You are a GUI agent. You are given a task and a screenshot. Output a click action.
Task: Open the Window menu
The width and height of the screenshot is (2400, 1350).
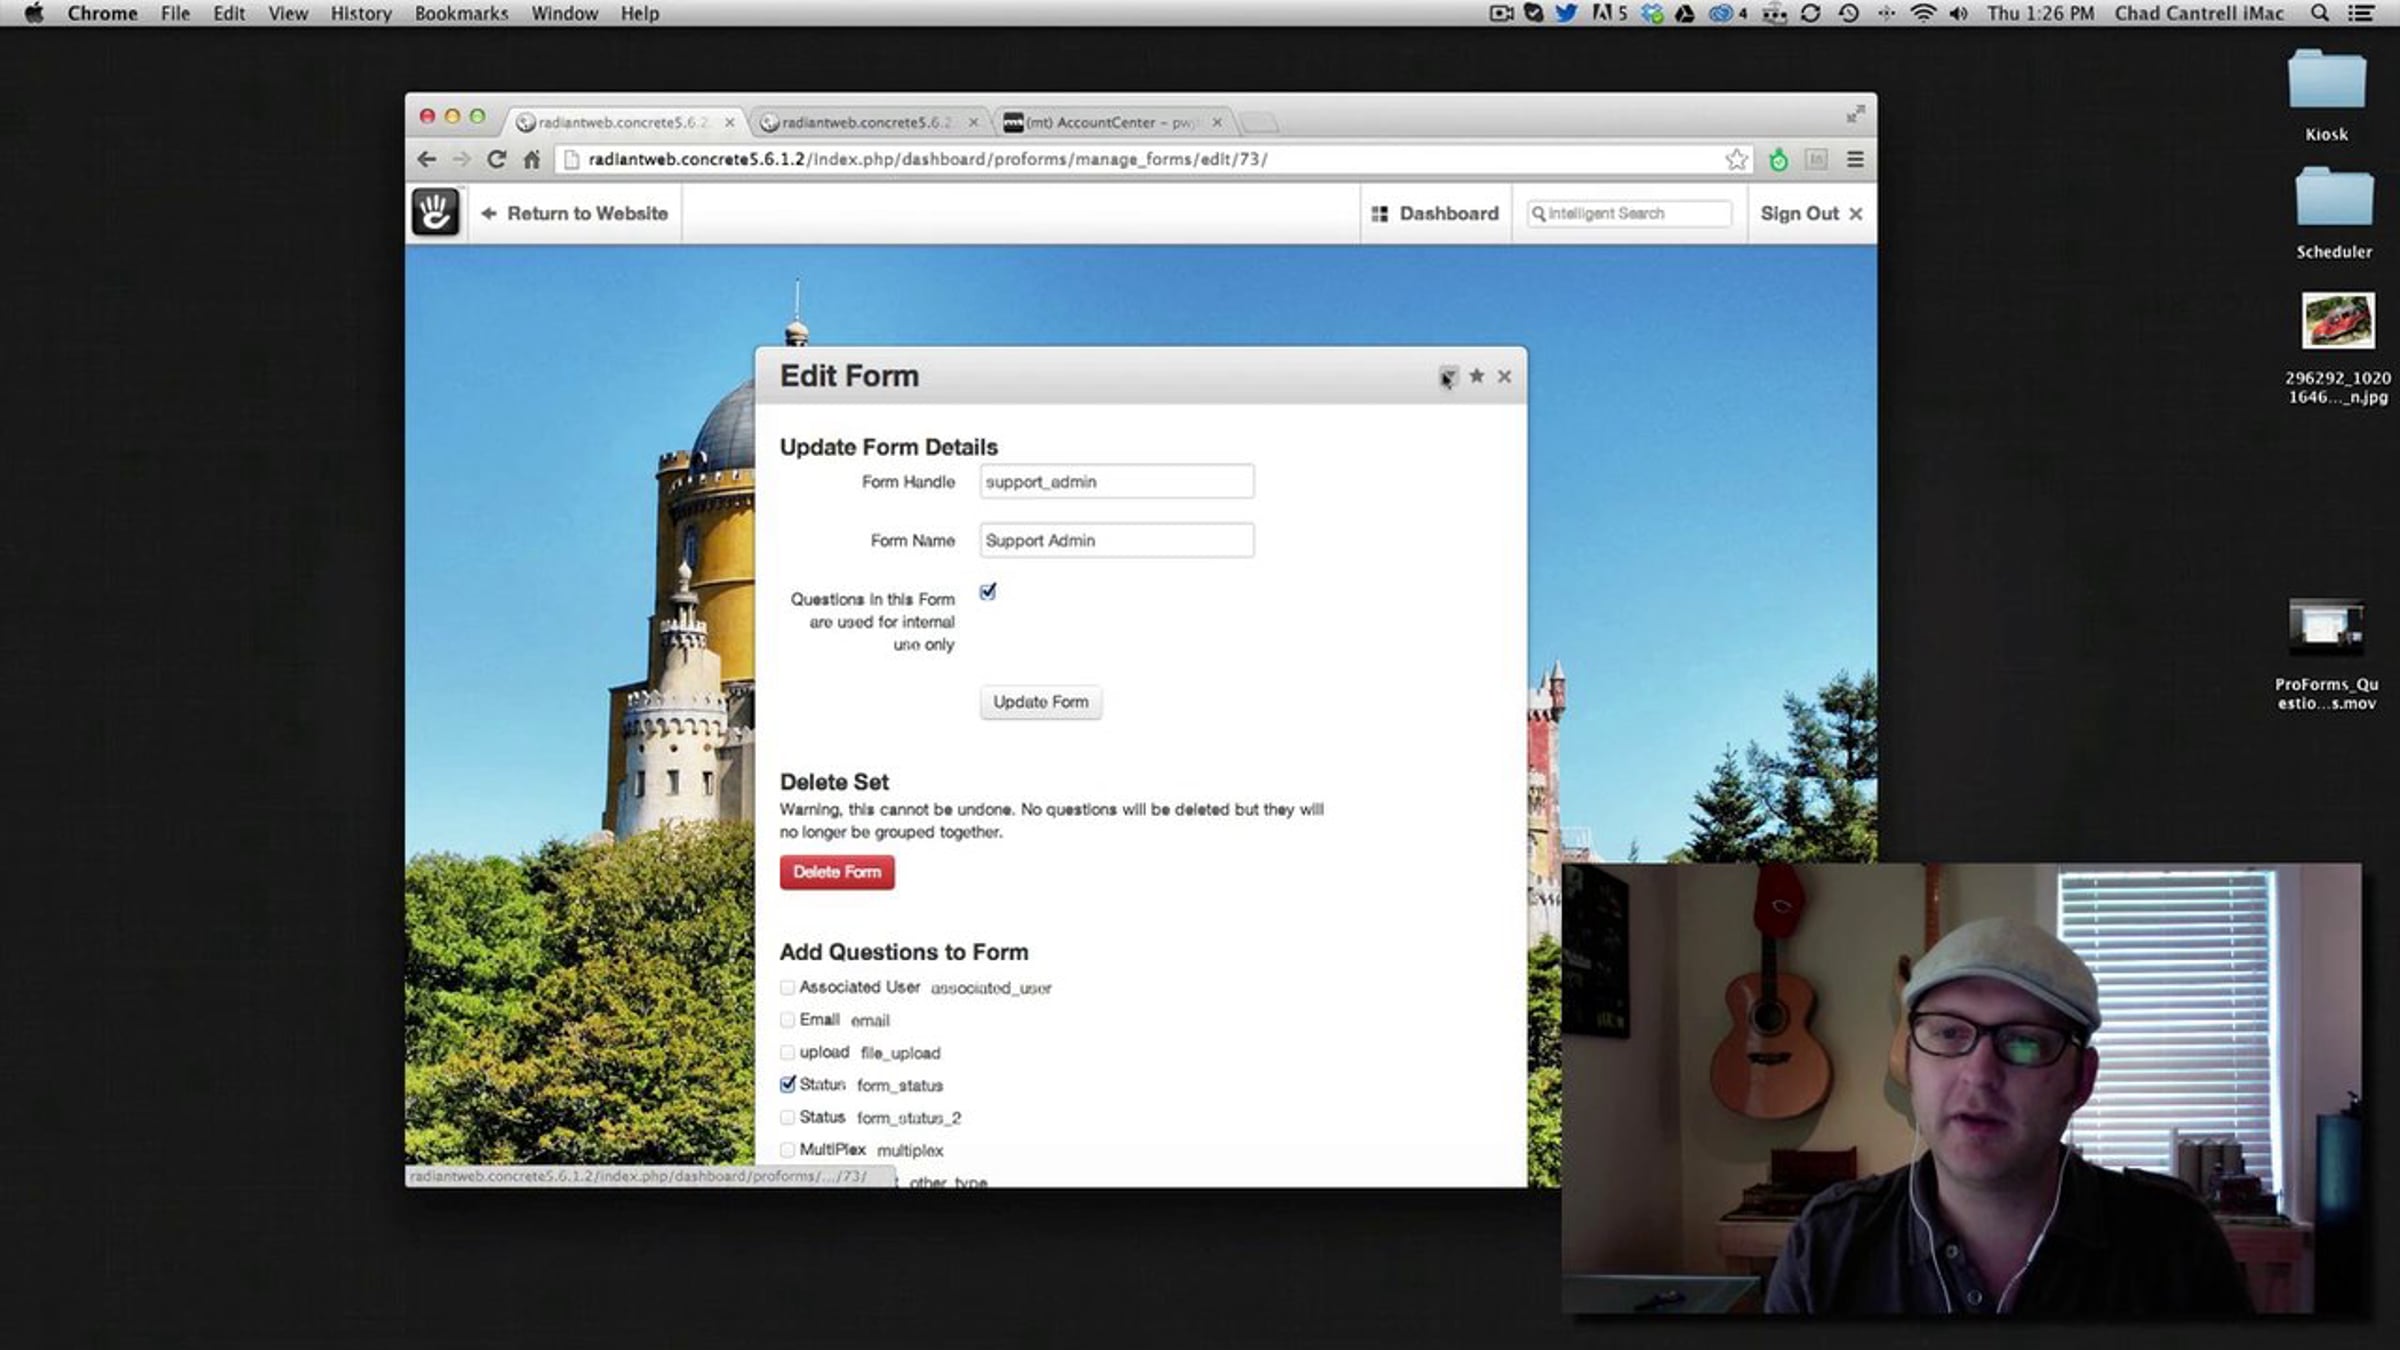point(564,13)
